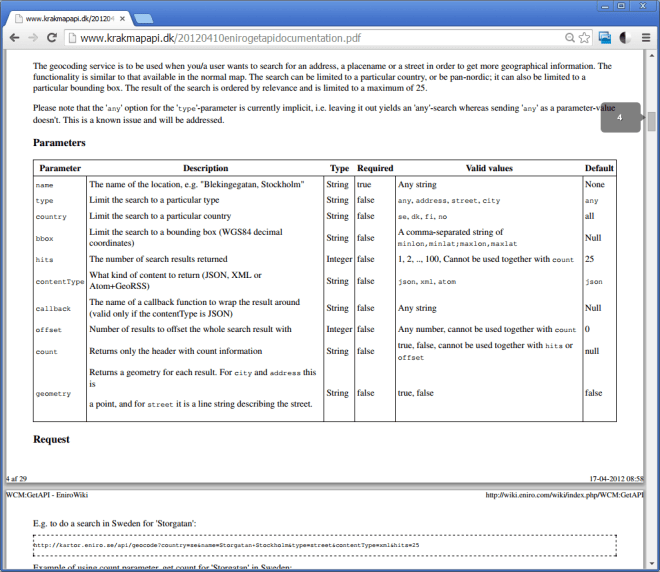The image size is (660, 572).
Task: Click the page number 4 indicator
Action: (619, 117)
